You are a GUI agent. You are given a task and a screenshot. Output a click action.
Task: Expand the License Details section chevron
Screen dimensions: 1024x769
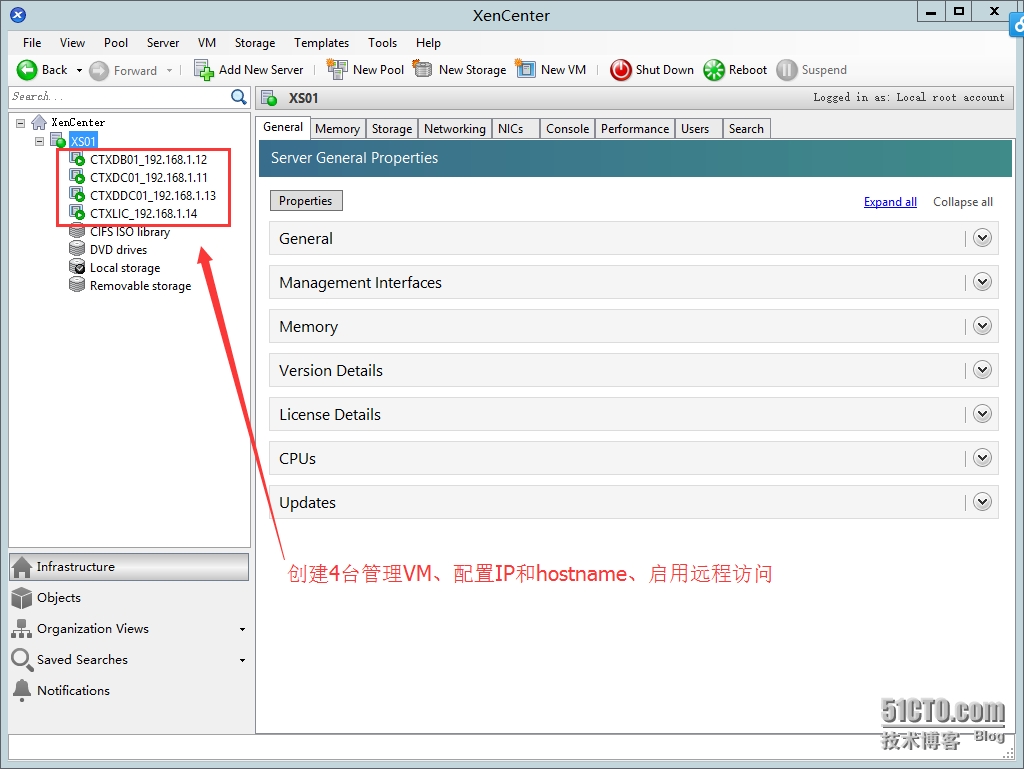982,414
